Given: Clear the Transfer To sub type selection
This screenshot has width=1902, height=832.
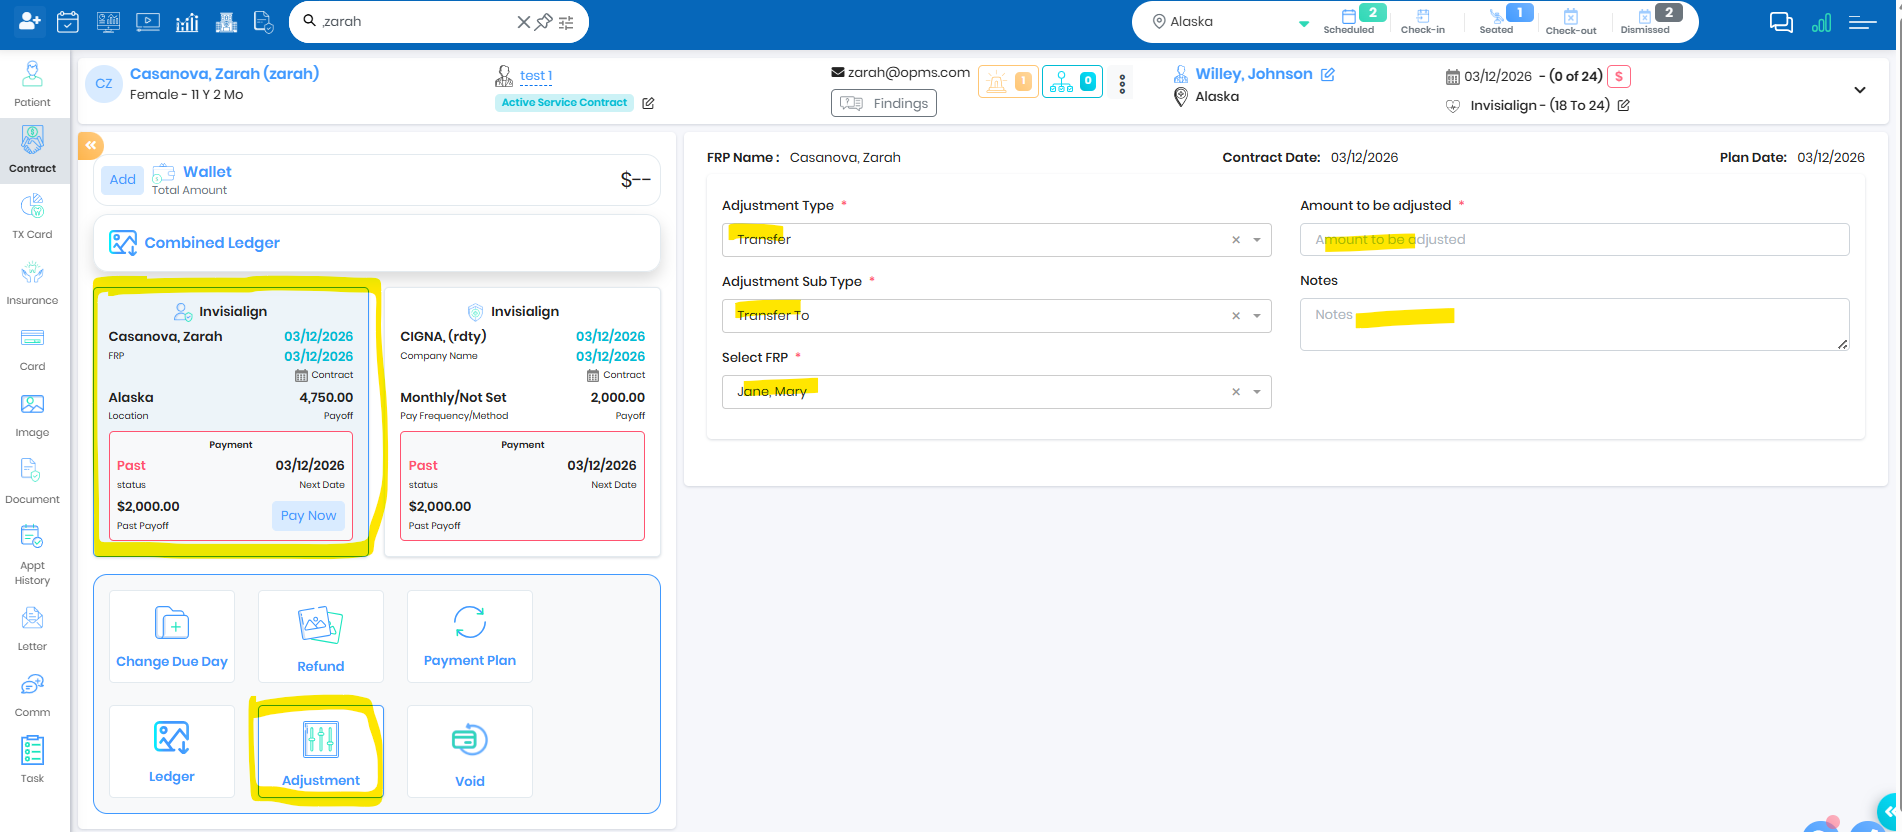Looking at the screenshot, I should point(1236,316).
